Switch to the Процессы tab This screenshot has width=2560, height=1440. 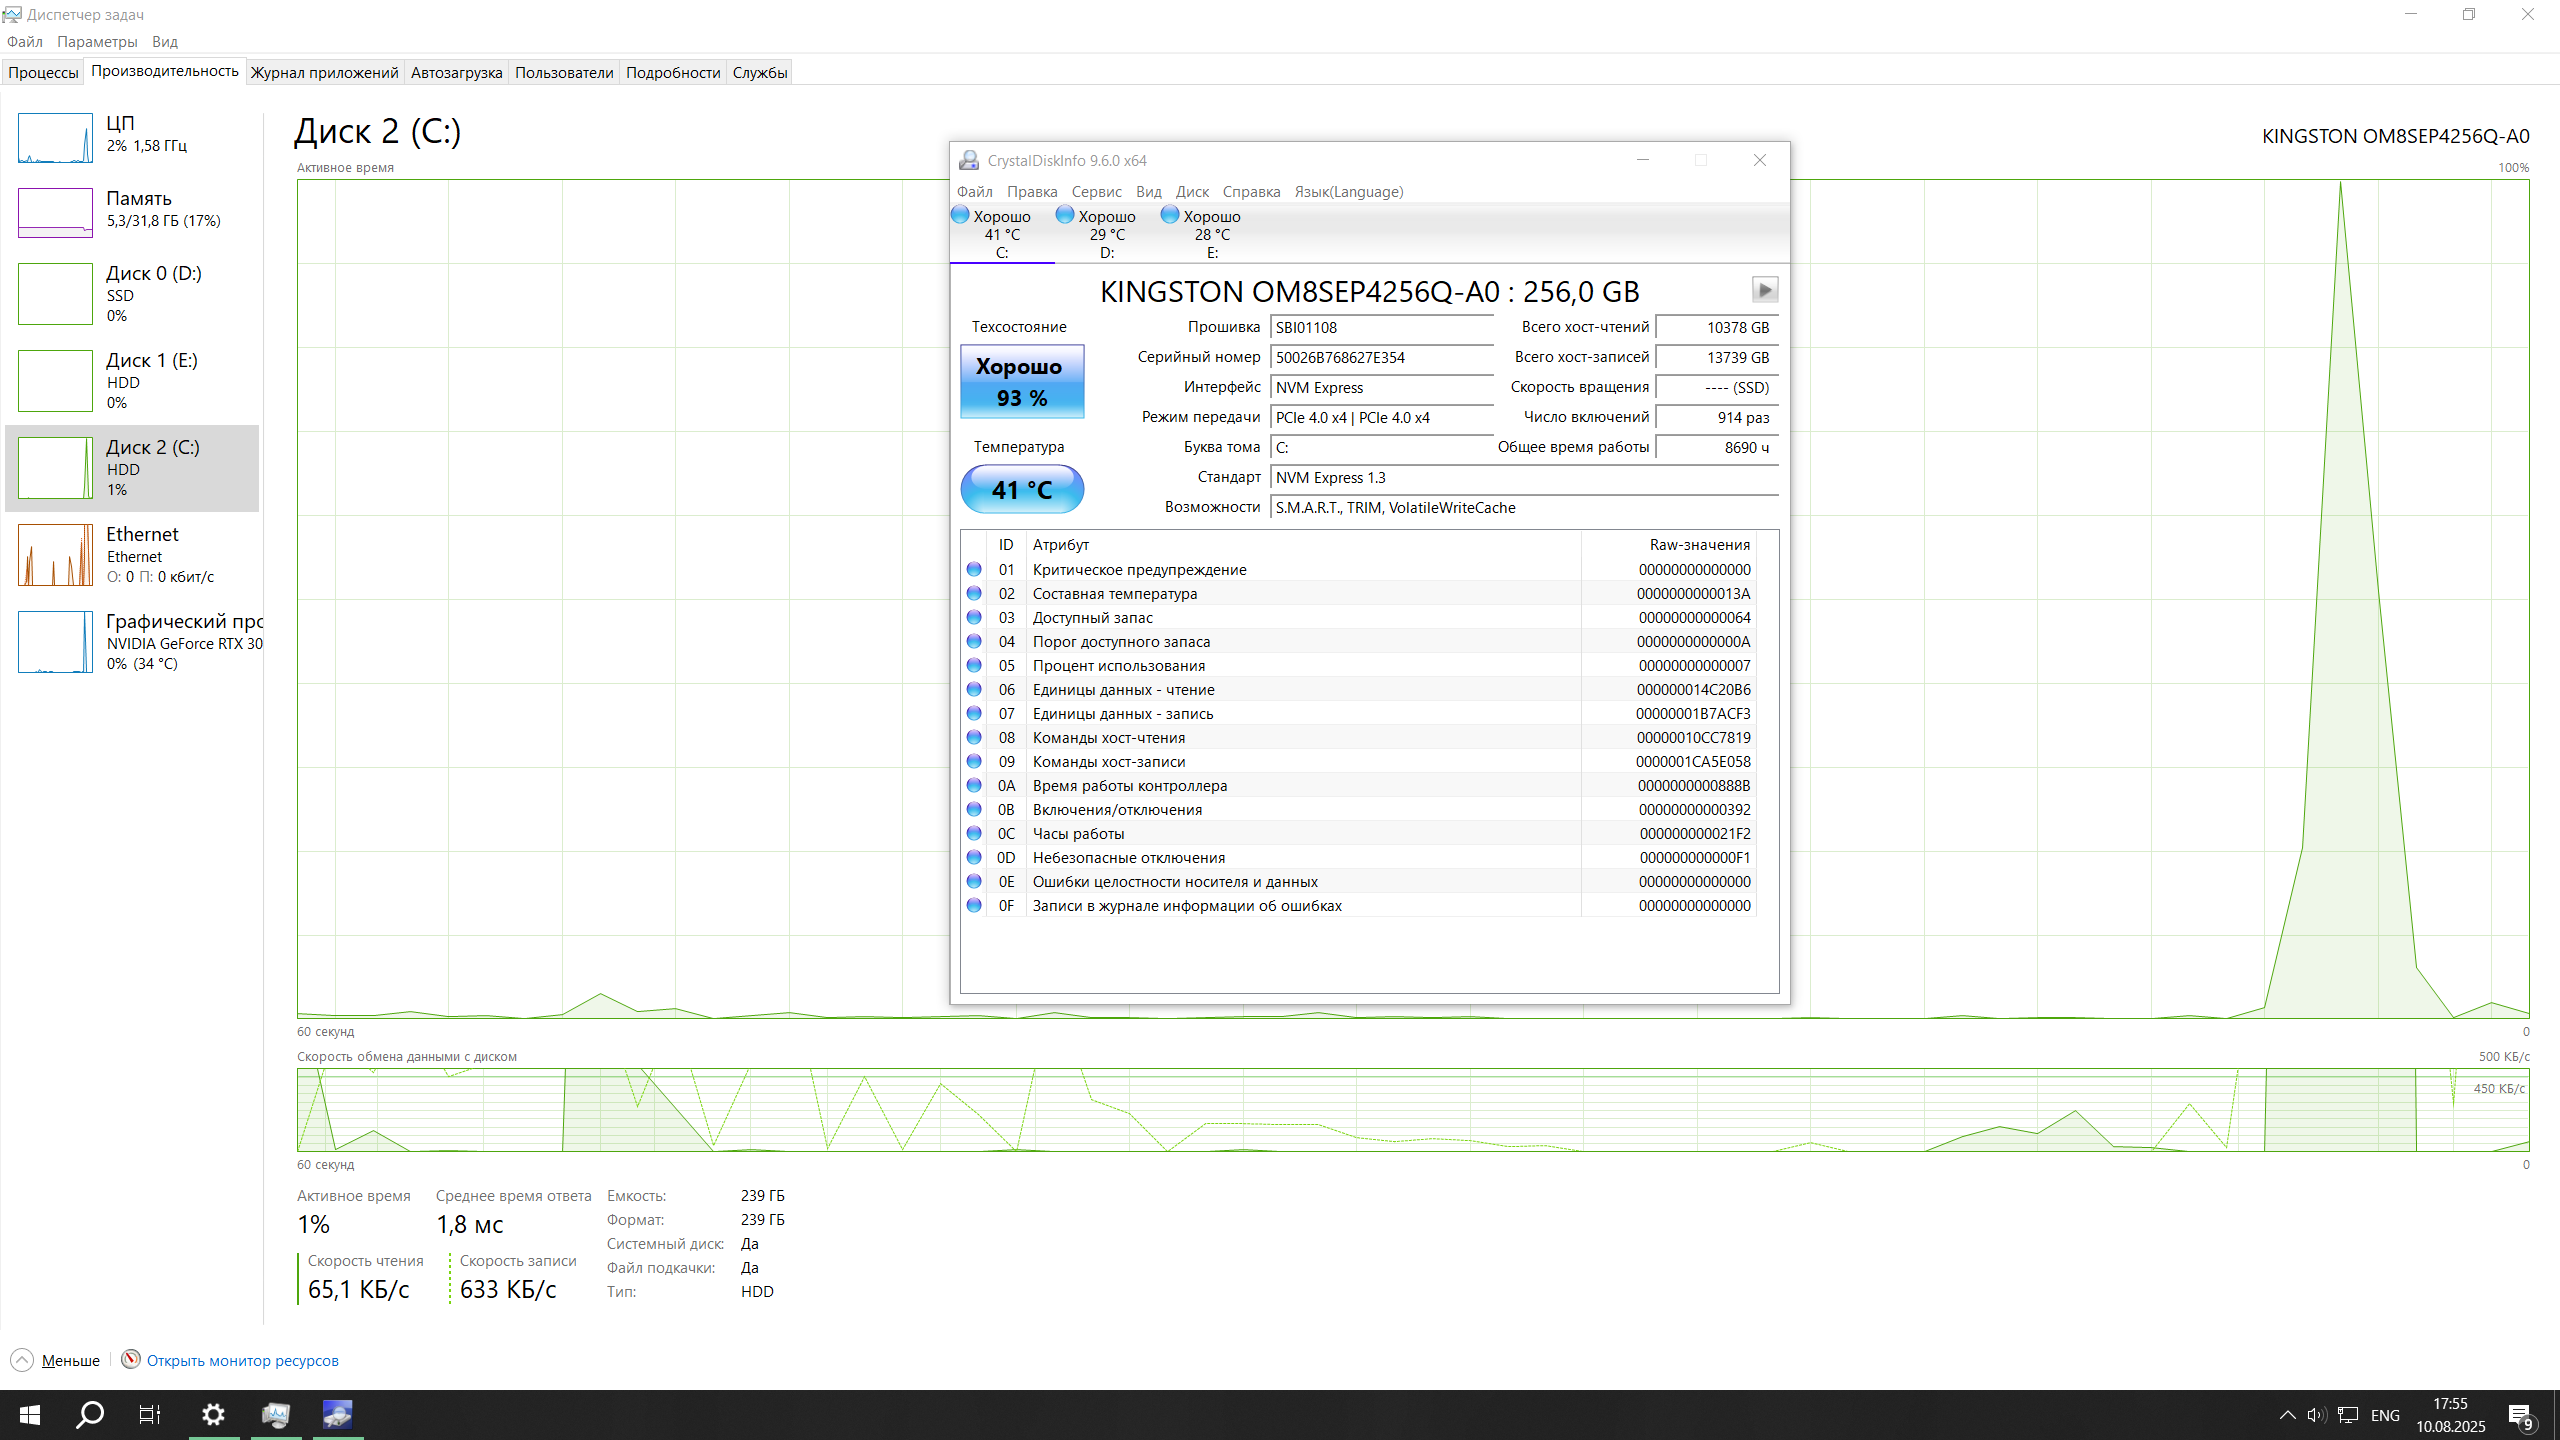tap(43, 72)
